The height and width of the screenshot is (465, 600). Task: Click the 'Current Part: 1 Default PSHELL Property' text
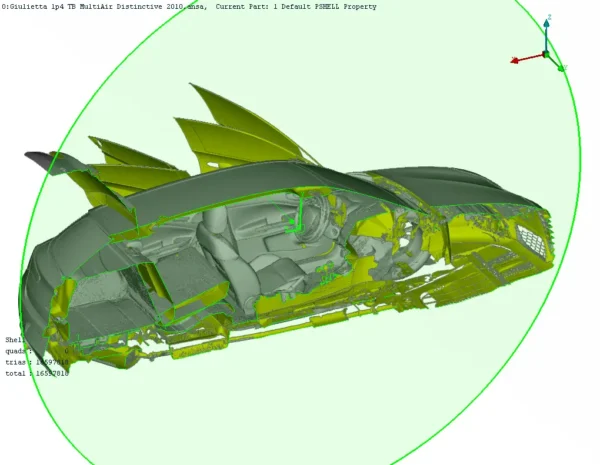(296, 7)
